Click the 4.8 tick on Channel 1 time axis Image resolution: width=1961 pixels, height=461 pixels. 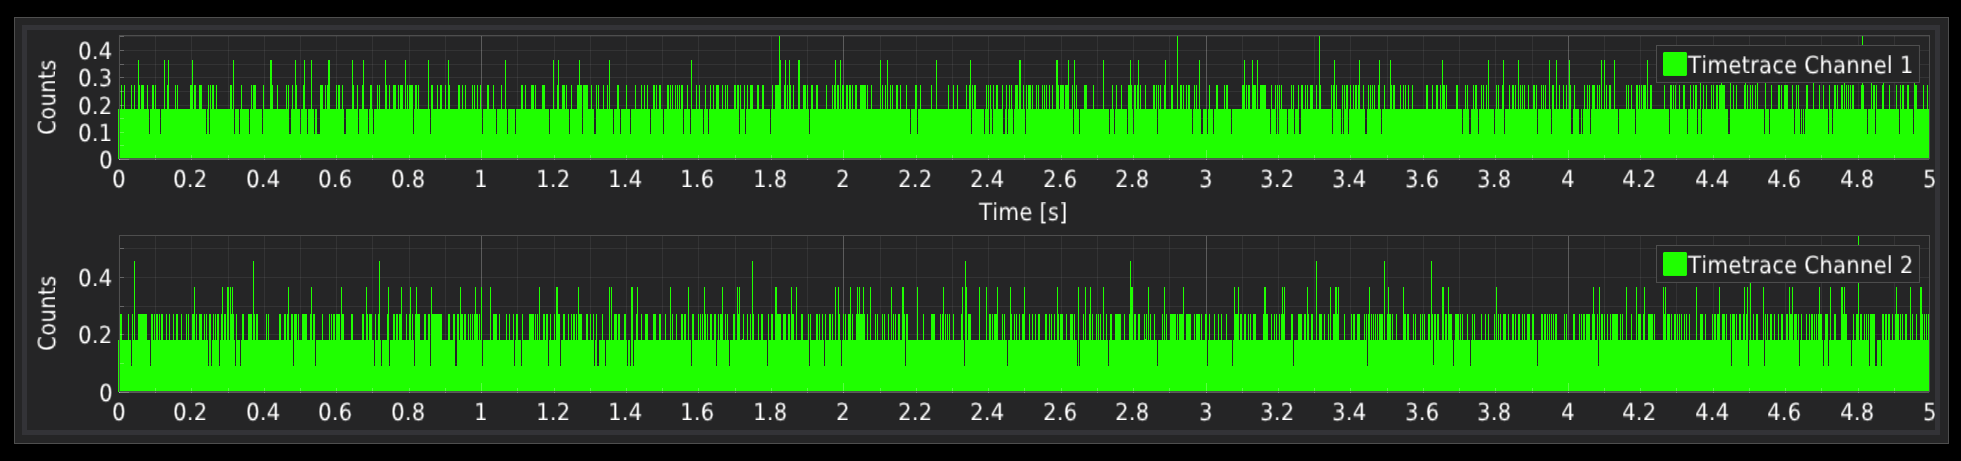[1856, 180]
